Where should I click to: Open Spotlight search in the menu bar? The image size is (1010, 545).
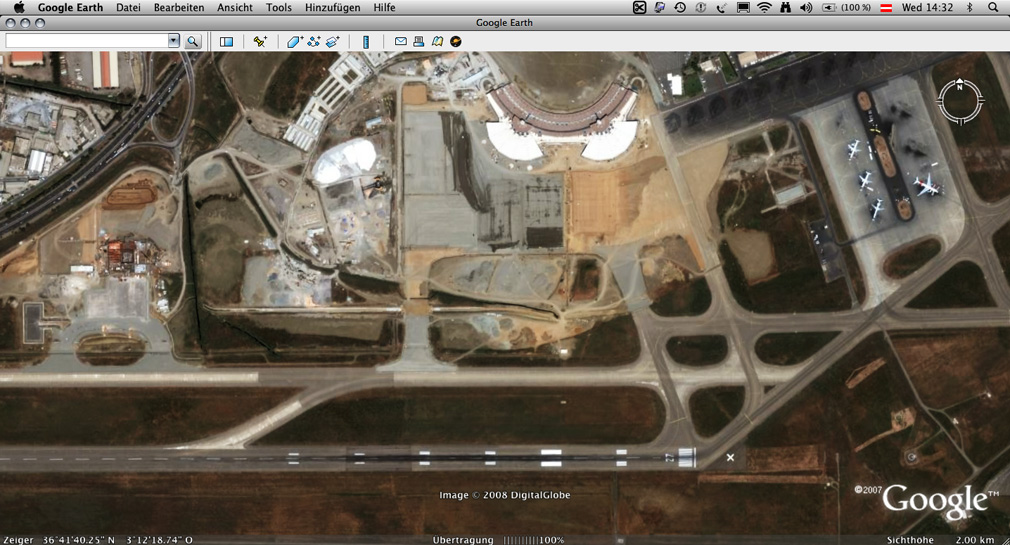point(993,7)
